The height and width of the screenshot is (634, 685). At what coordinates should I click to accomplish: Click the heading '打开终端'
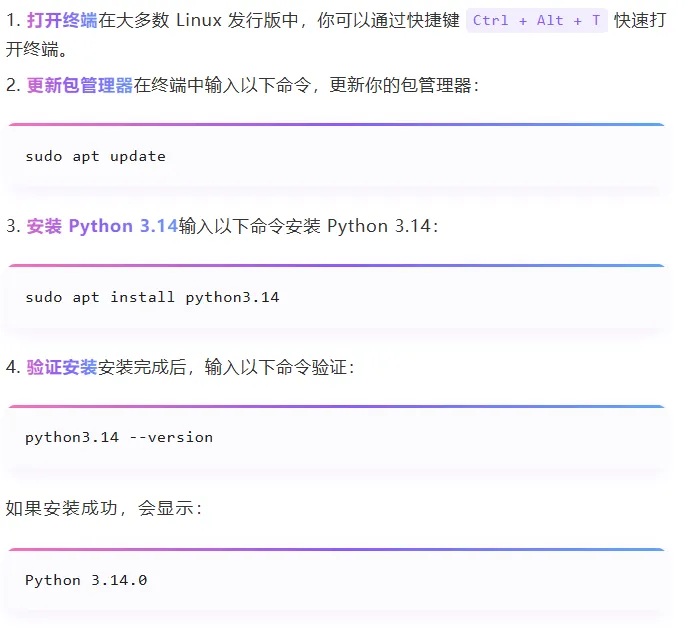[62, 20]
